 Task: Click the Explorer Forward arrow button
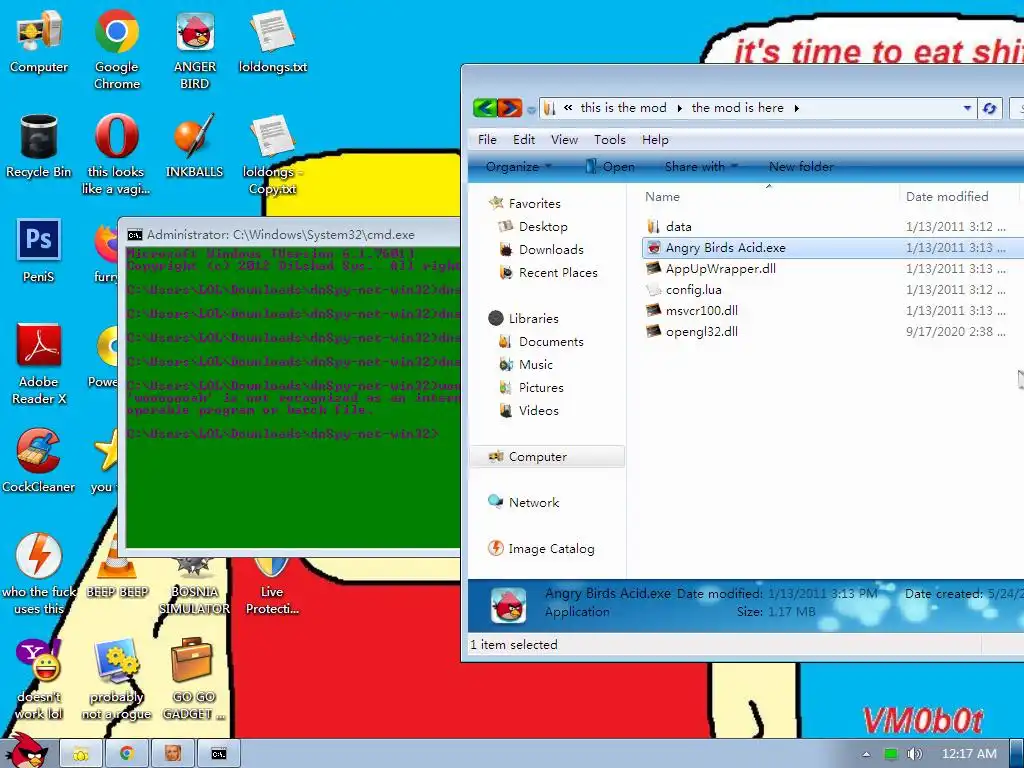(x=509, y=108)
